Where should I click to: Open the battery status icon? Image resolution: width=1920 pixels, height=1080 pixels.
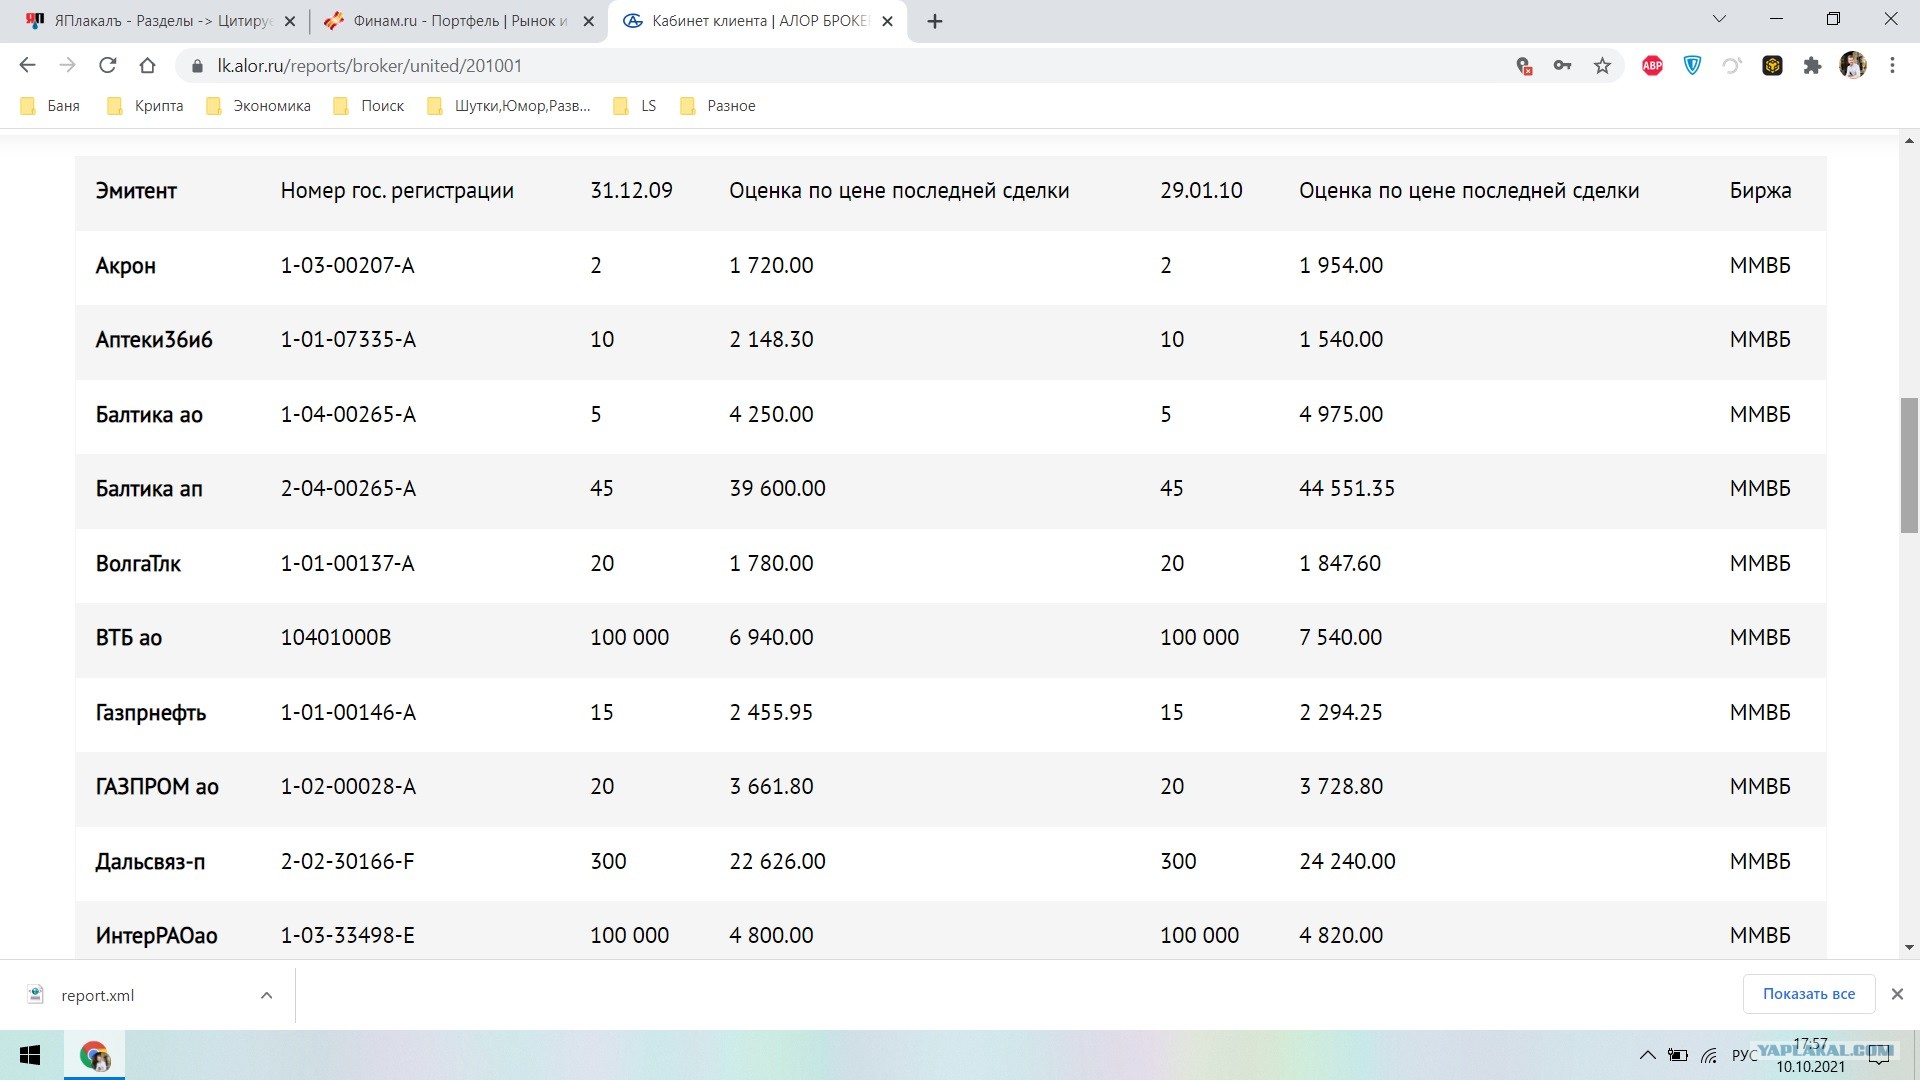(x=1678, y=1055)
